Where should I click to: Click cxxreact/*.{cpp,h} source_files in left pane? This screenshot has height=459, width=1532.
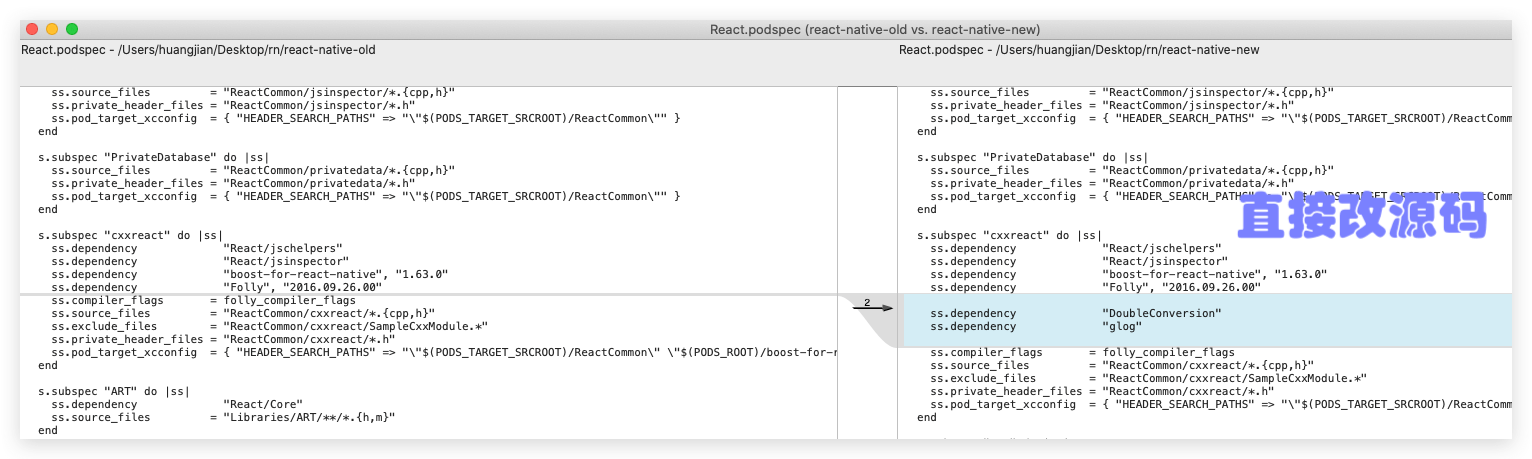tap(243, 313)
